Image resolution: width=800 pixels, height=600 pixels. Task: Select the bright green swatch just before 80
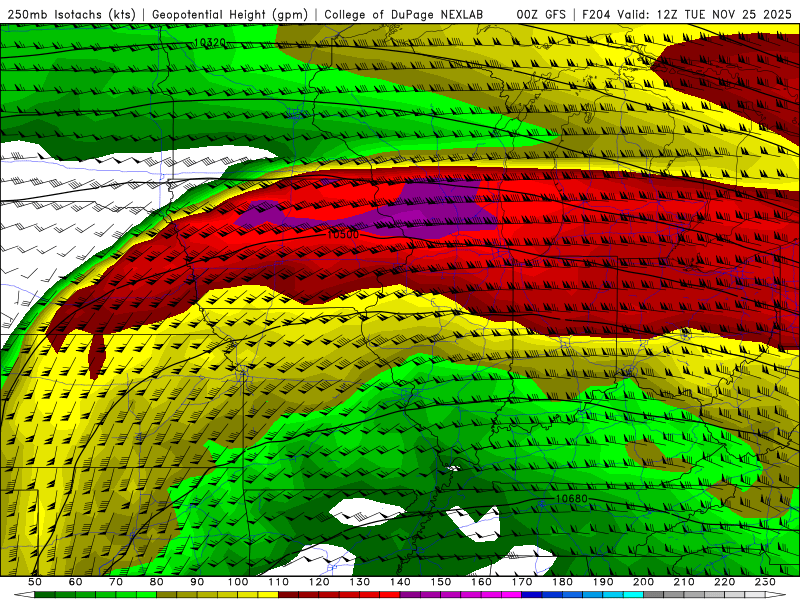tap(146, 594)
